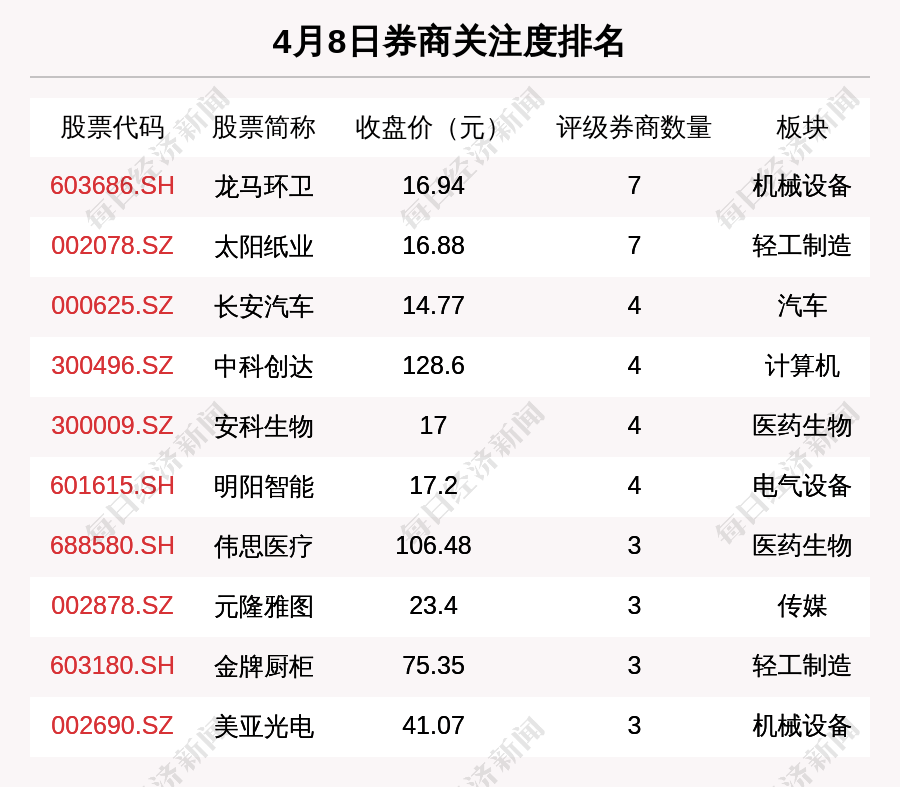This screenshot has width=900, height=787.
Task: Select the stock name 龙马环卫
Action: (x=264, y=187)
